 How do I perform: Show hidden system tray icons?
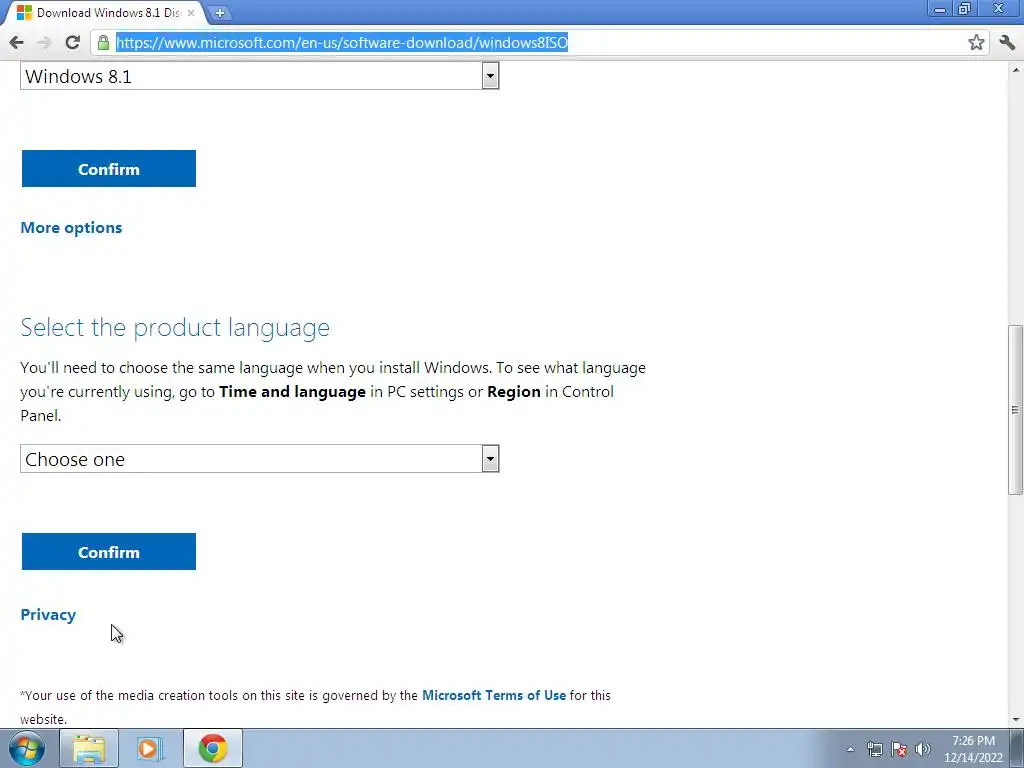pyautogui.click(x=850, y=750)
